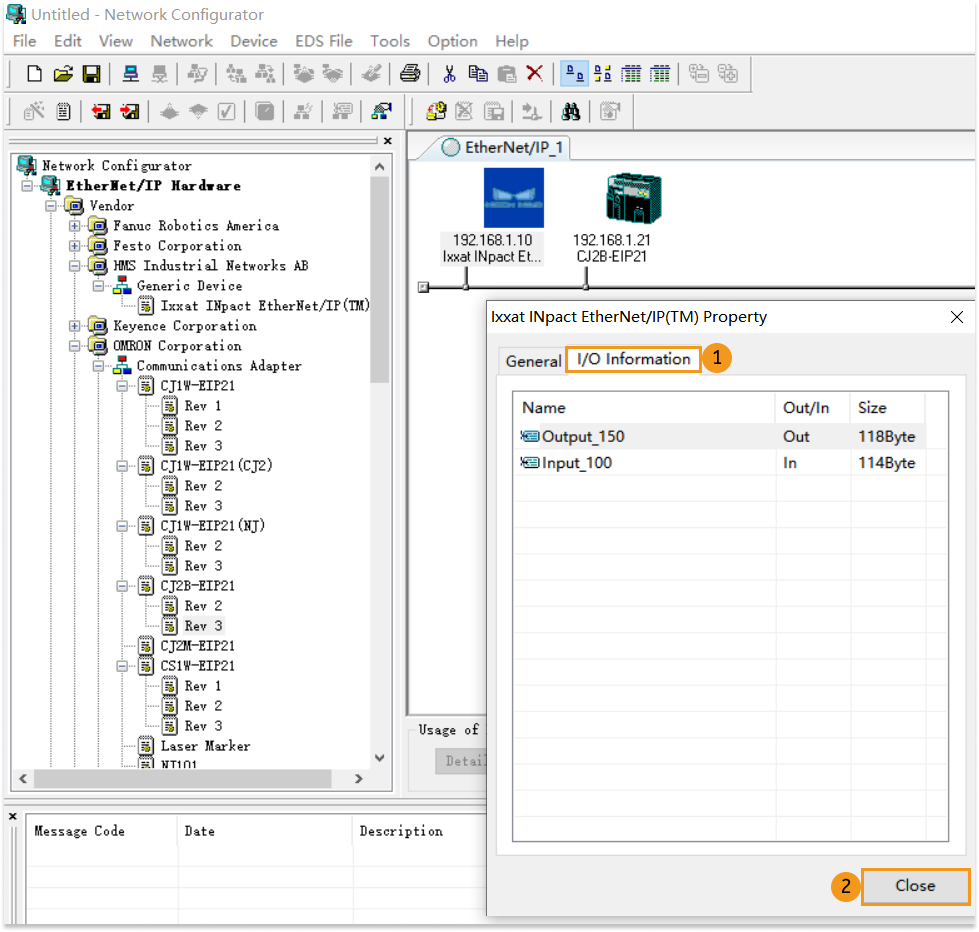Copy the selected device

477,73
